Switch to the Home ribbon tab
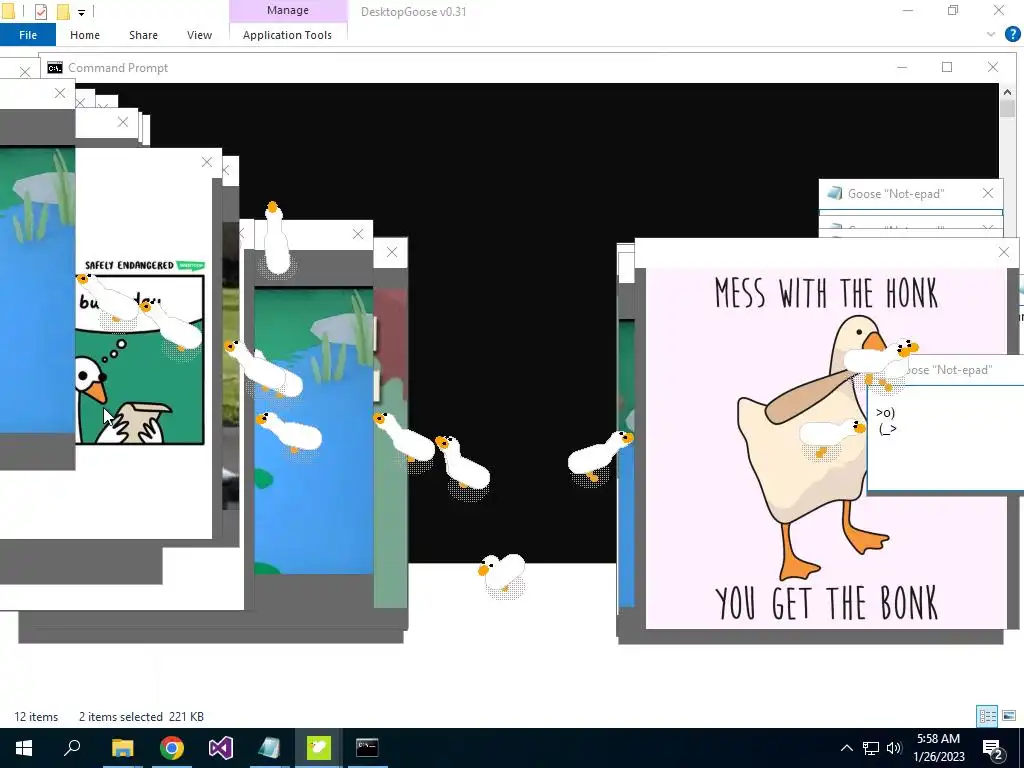Viewport: 1024px width, 768px height. pos(85,35)
